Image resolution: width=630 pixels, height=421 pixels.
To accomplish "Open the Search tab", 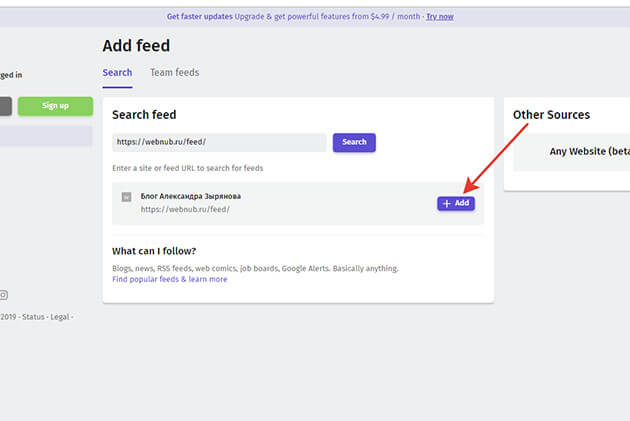I will point(117,73).
